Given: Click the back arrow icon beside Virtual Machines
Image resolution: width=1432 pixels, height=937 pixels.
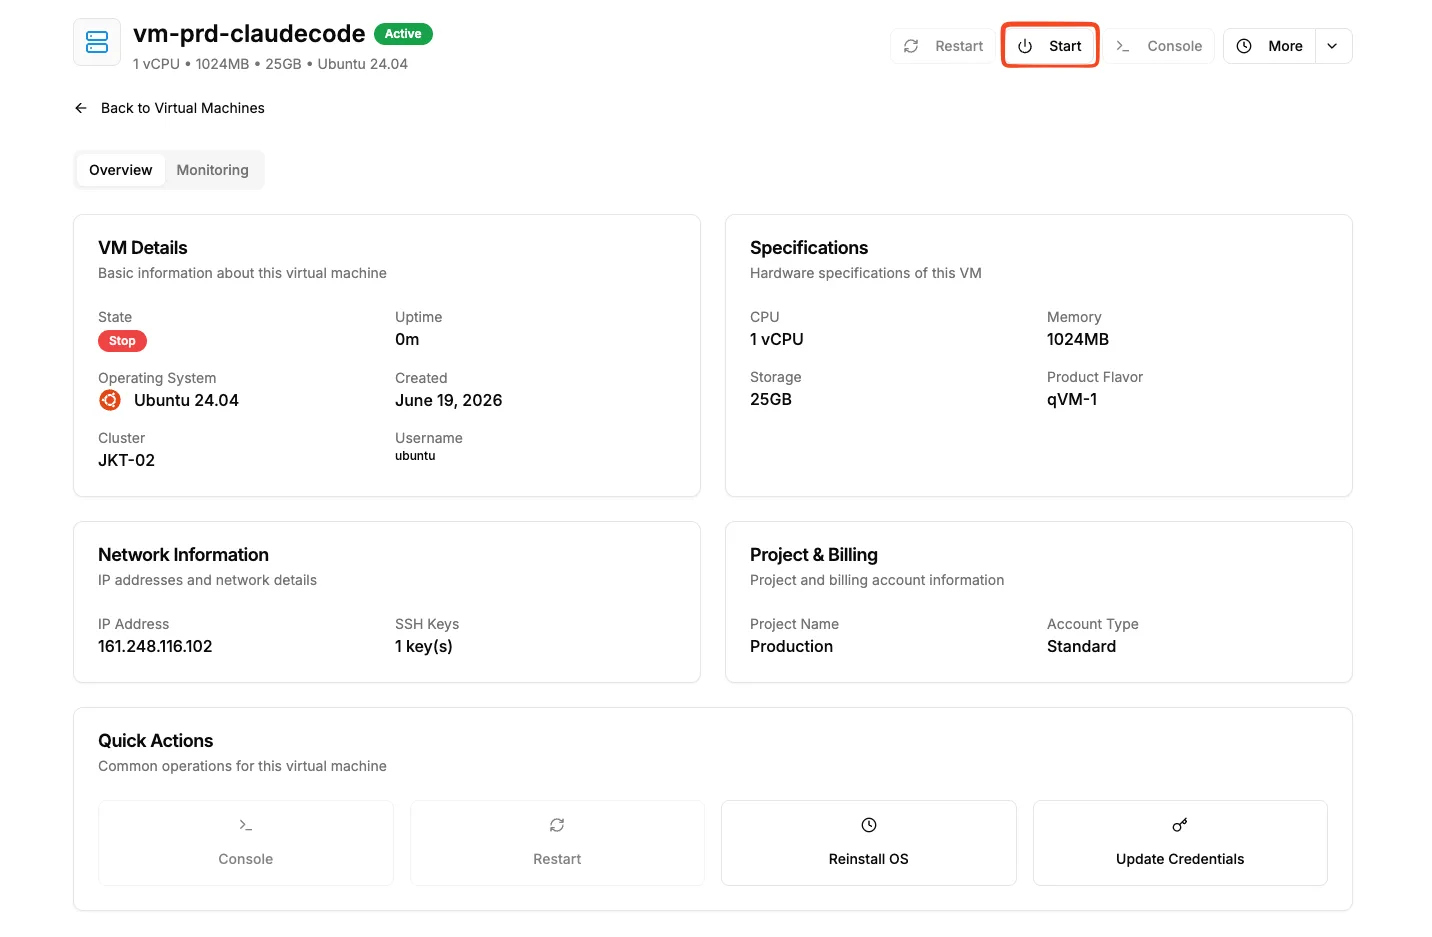Looking at the screenshot, I should pyautogui.click(x=81, y=108).
